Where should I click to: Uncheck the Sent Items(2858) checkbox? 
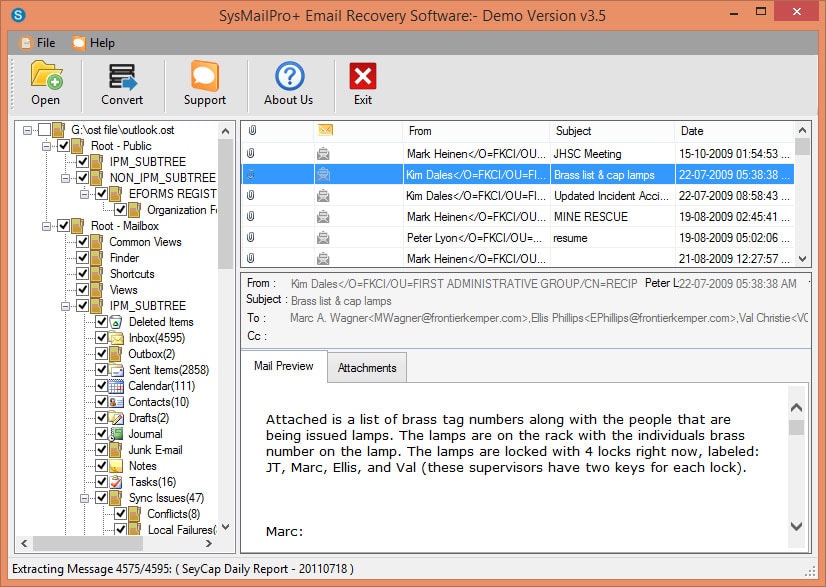[x=100, y=368]
